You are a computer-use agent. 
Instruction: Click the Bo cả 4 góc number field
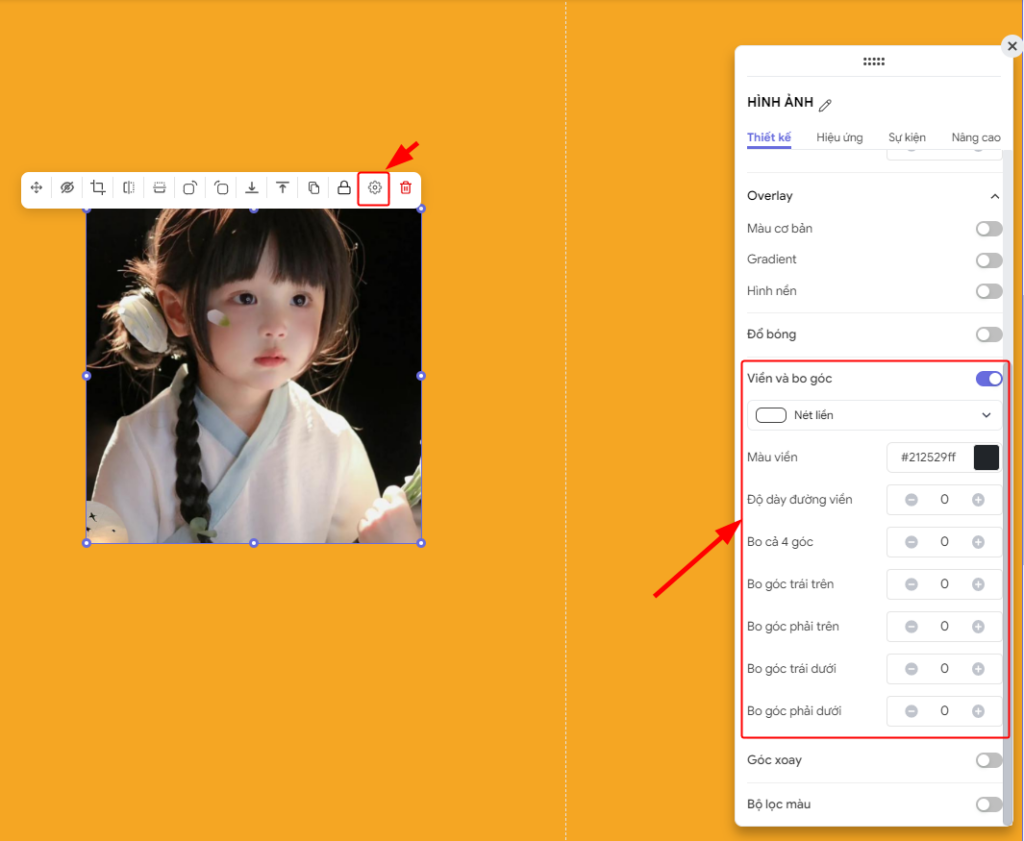pyautogui.click(x=944, y=542)
